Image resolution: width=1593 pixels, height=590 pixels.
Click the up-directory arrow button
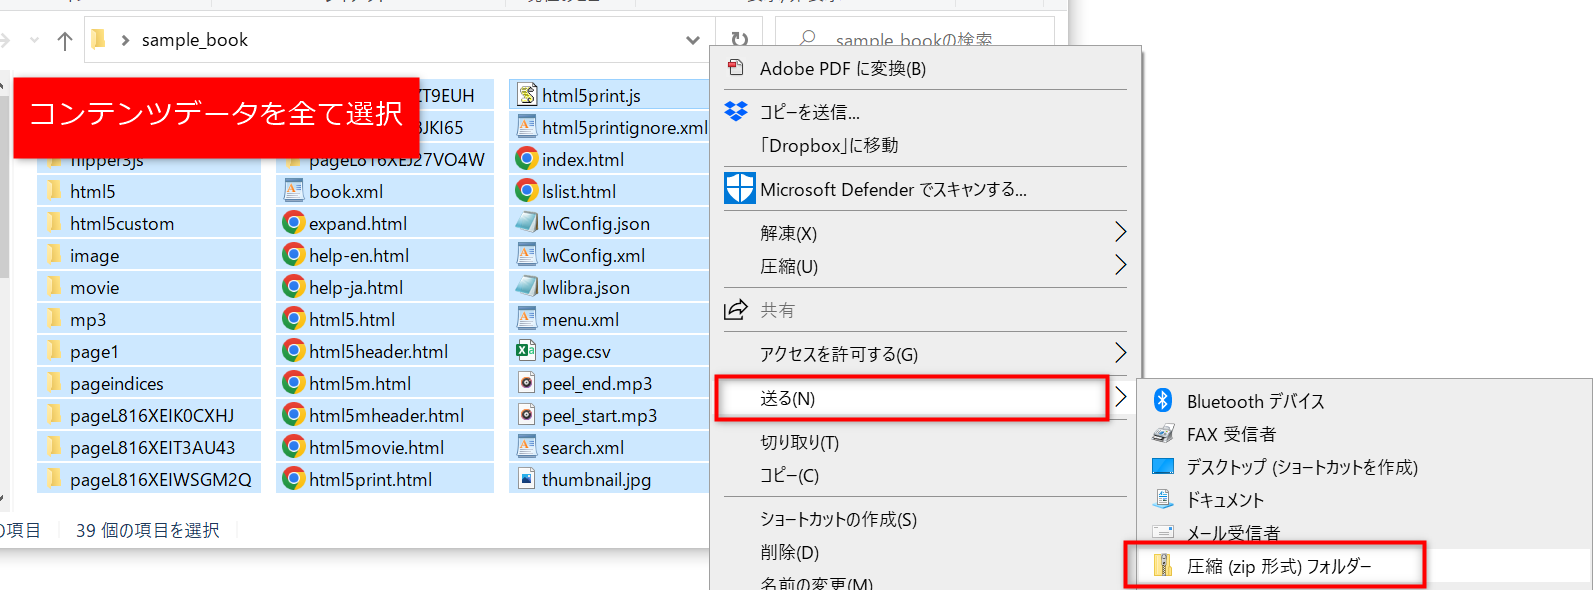pyautogui.click(x=65, y=40)
